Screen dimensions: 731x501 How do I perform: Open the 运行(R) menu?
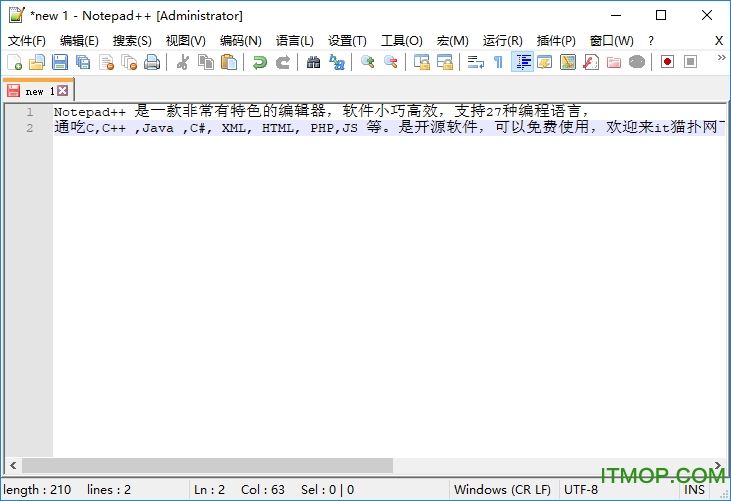[x=503, y=41]
